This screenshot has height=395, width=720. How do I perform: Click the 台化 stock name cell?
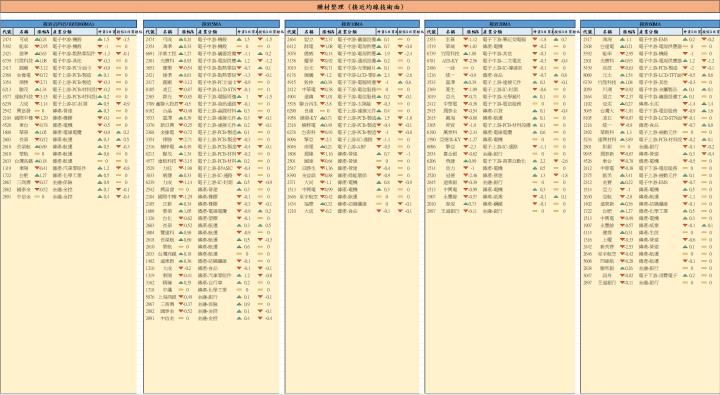pos(167,218)
